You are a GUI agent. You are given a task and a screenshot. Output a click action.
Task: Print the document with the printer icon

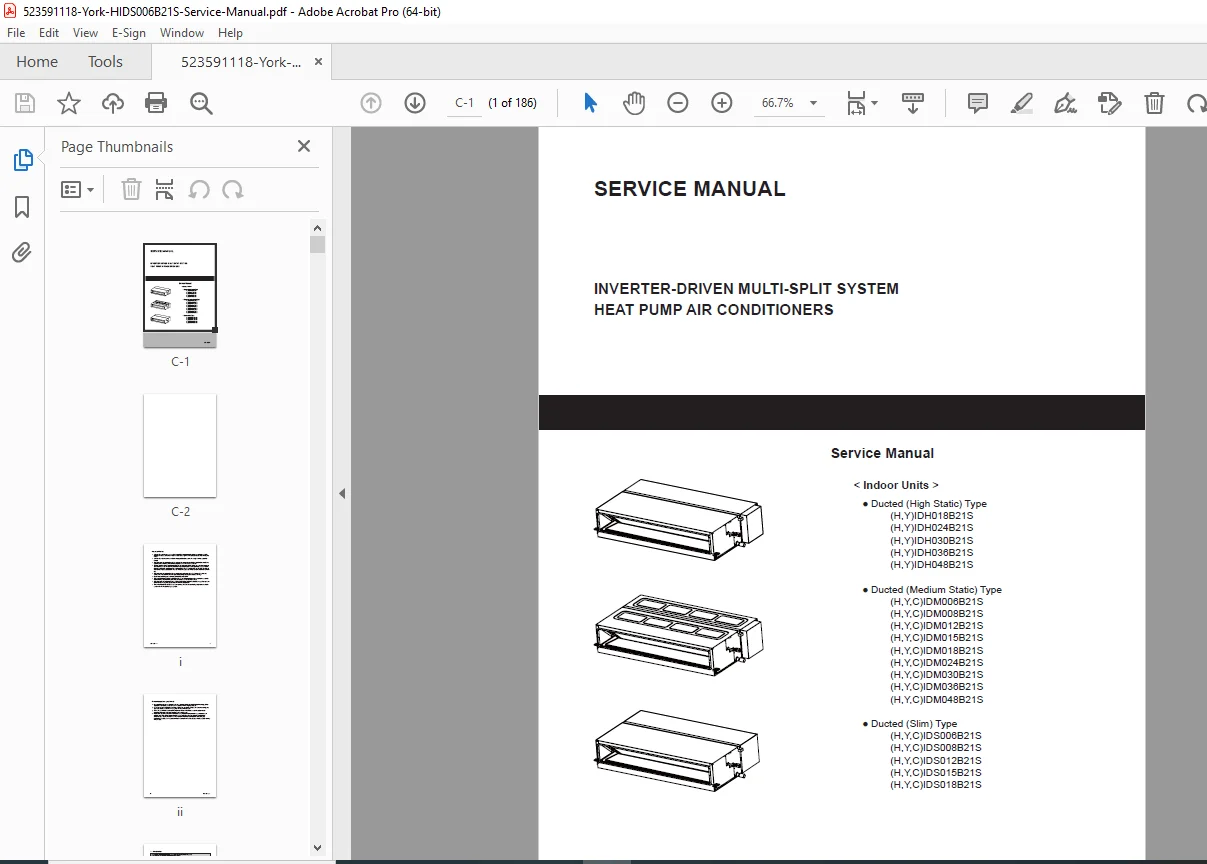156,103
